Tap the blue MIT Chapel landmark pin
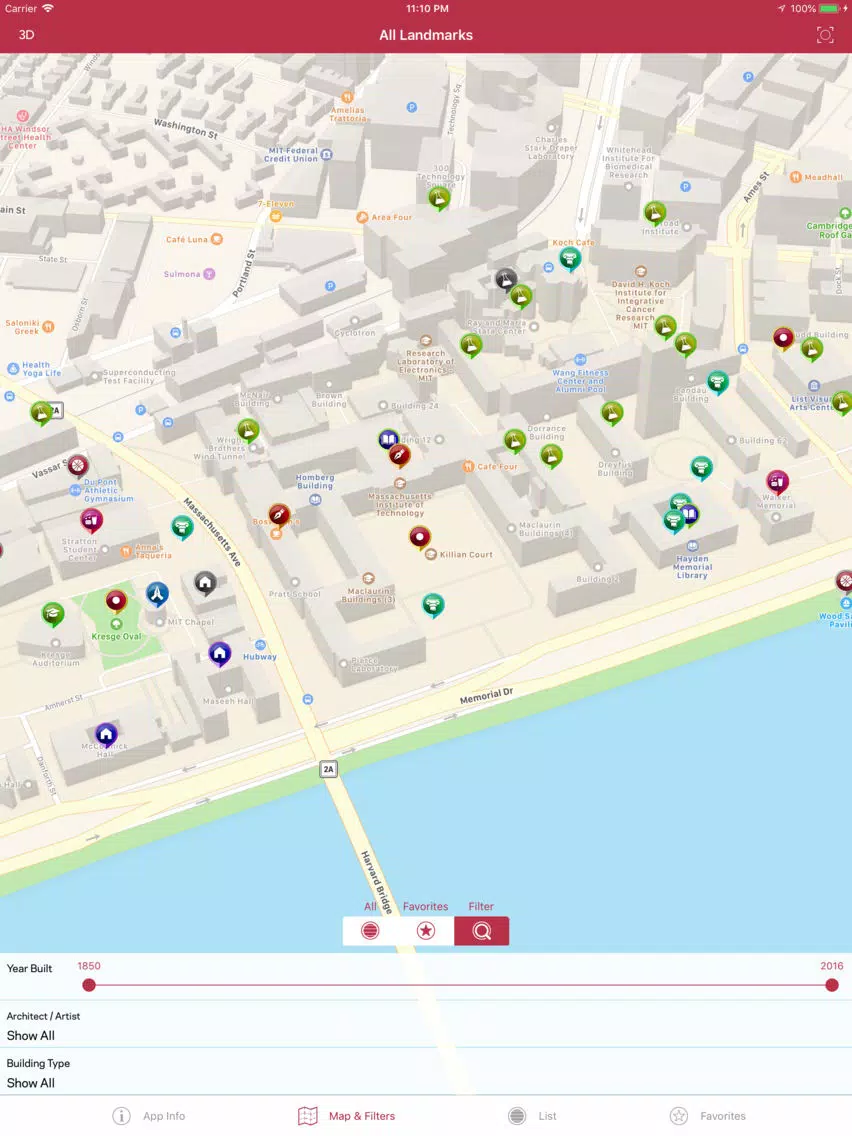 (x=157, y=593)
